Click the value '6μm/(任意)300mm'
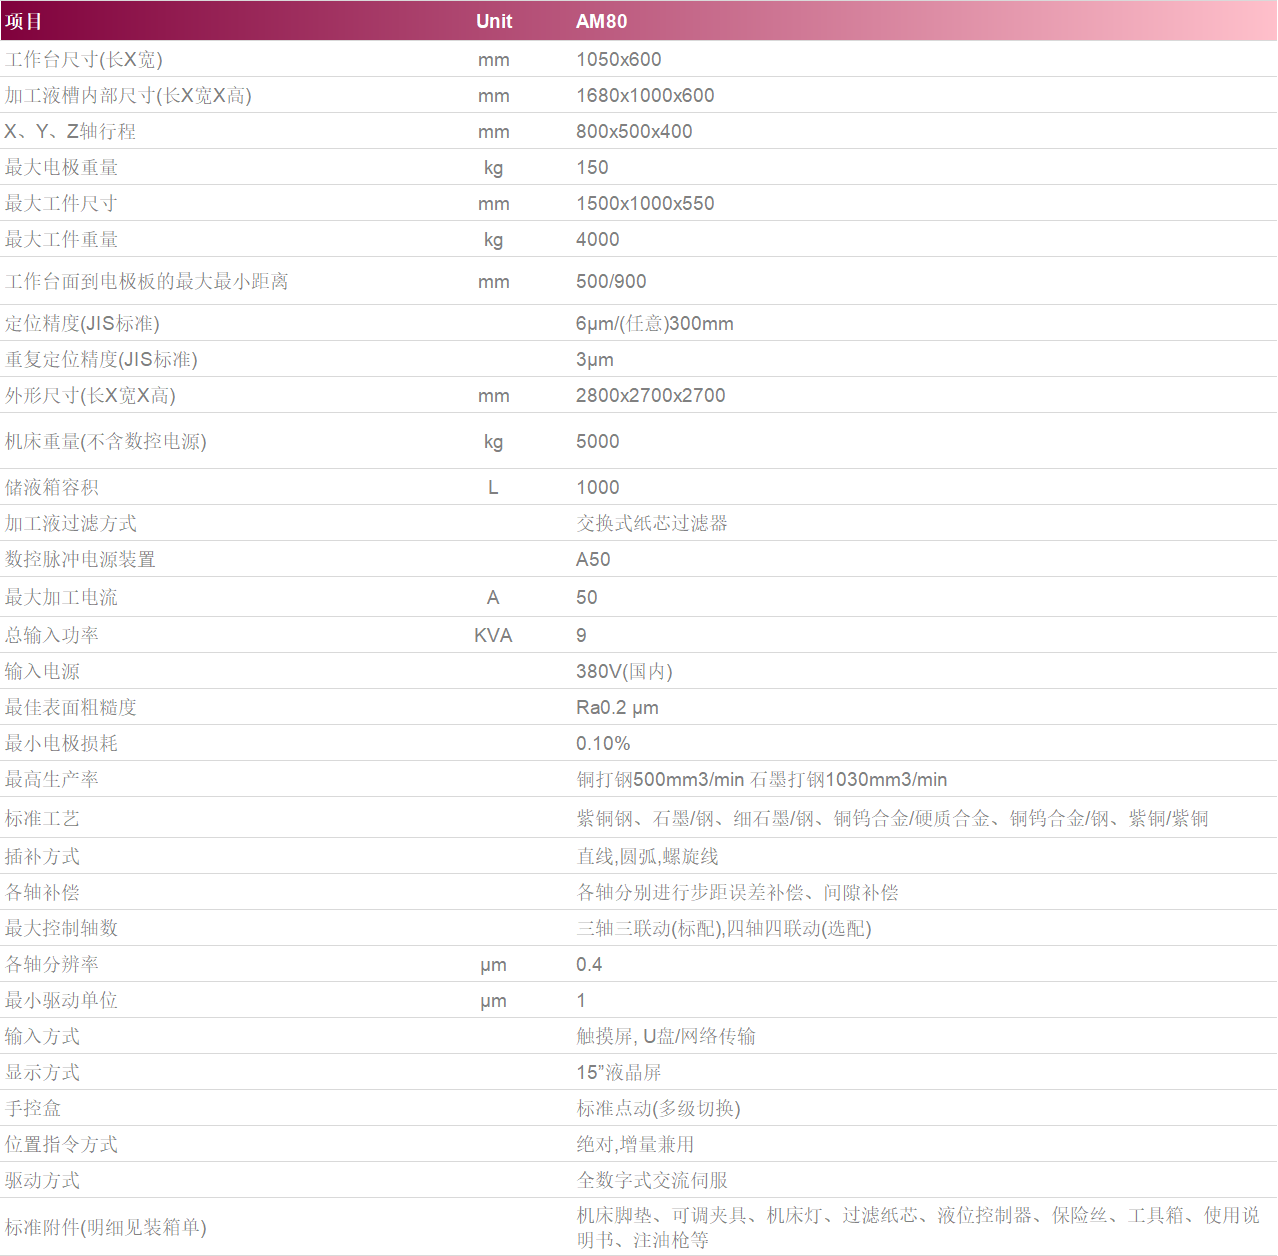The height and width of the screenshot is (1256, 1278). pos(655,323)
